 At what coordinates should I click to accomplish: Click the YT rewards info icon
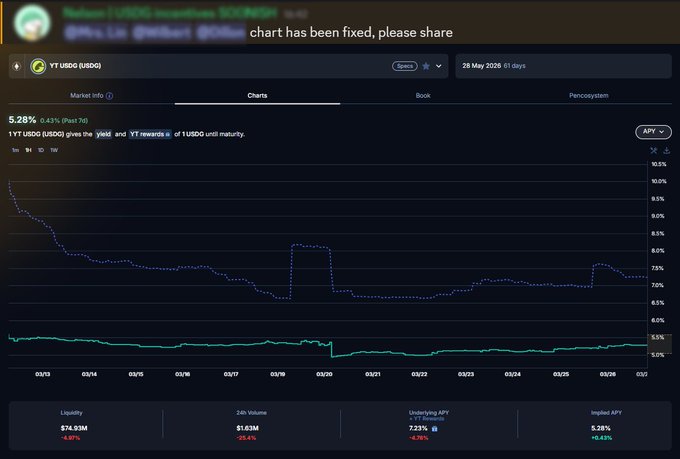(167, 133)
